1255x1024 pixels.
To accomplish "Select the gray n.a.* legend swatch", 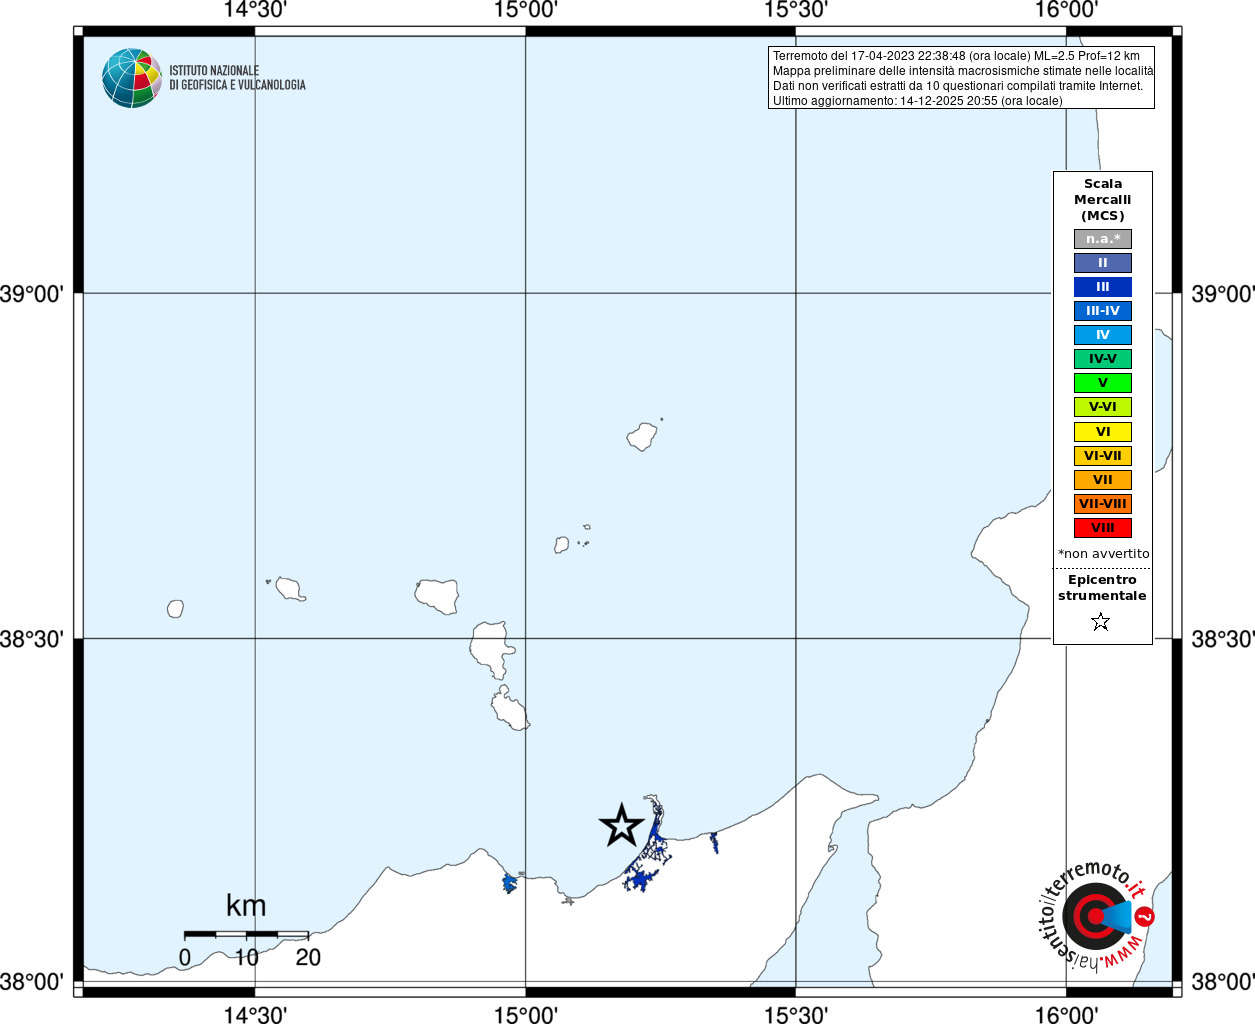I will (1103, 239).
